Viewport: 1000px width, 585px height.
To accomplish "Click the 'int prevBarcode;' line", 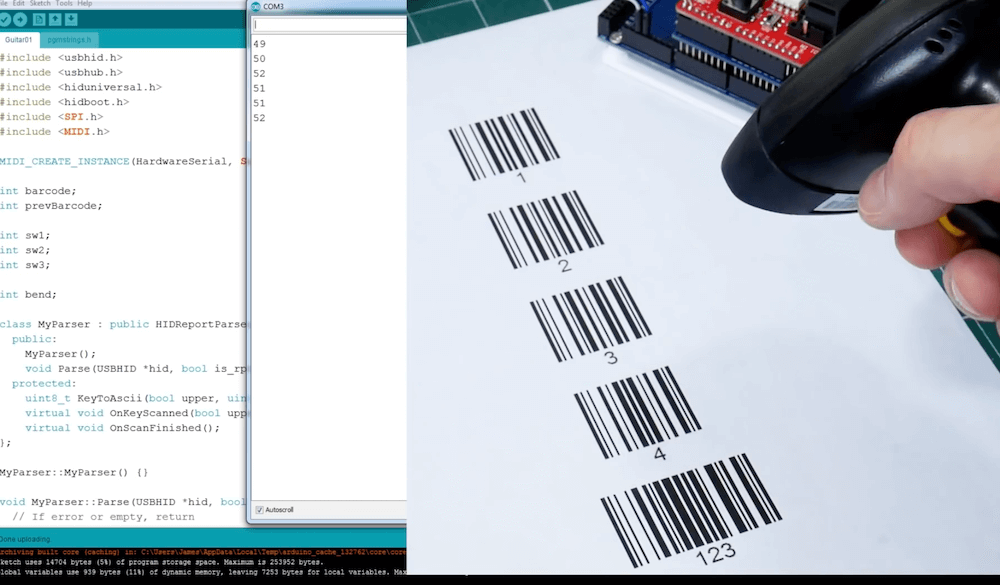I will click(51, 205).
